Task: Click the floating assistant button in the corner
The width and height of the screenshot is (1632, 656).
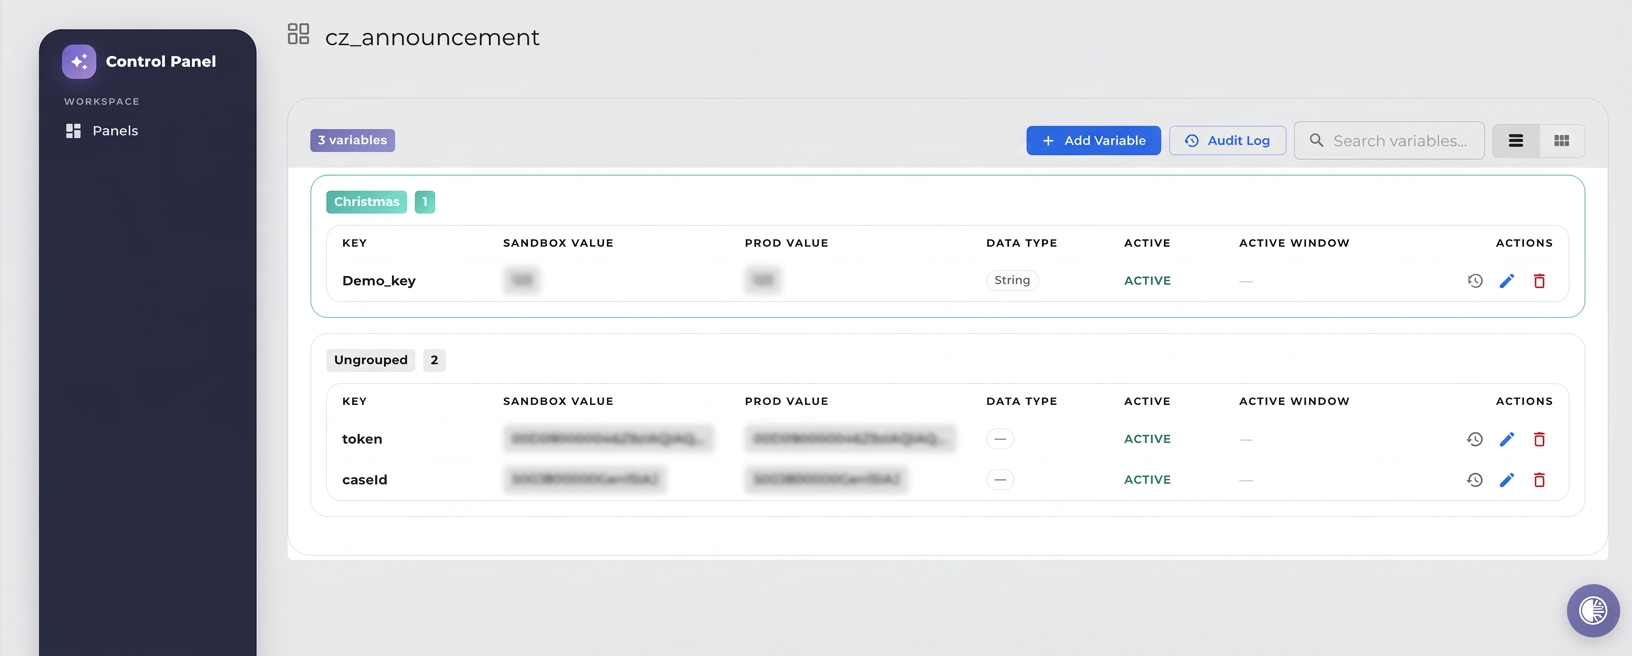Action: [1593, 610]
